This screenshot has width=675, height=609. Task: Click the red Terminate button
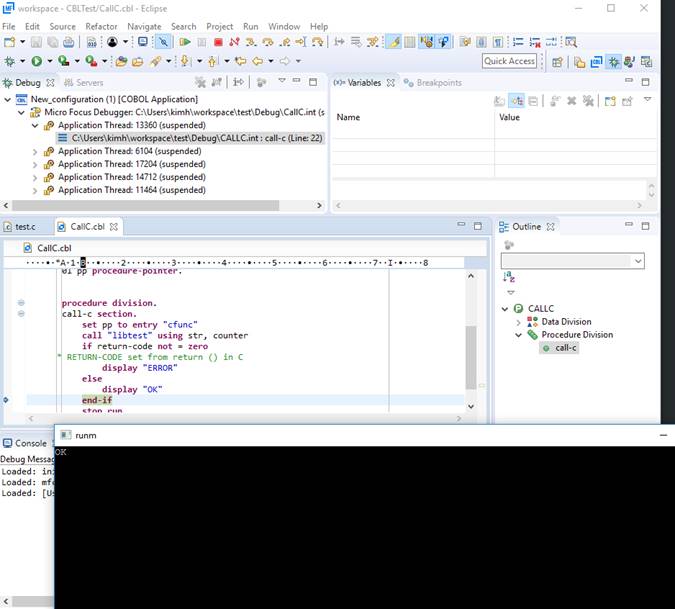pos(218,42)
